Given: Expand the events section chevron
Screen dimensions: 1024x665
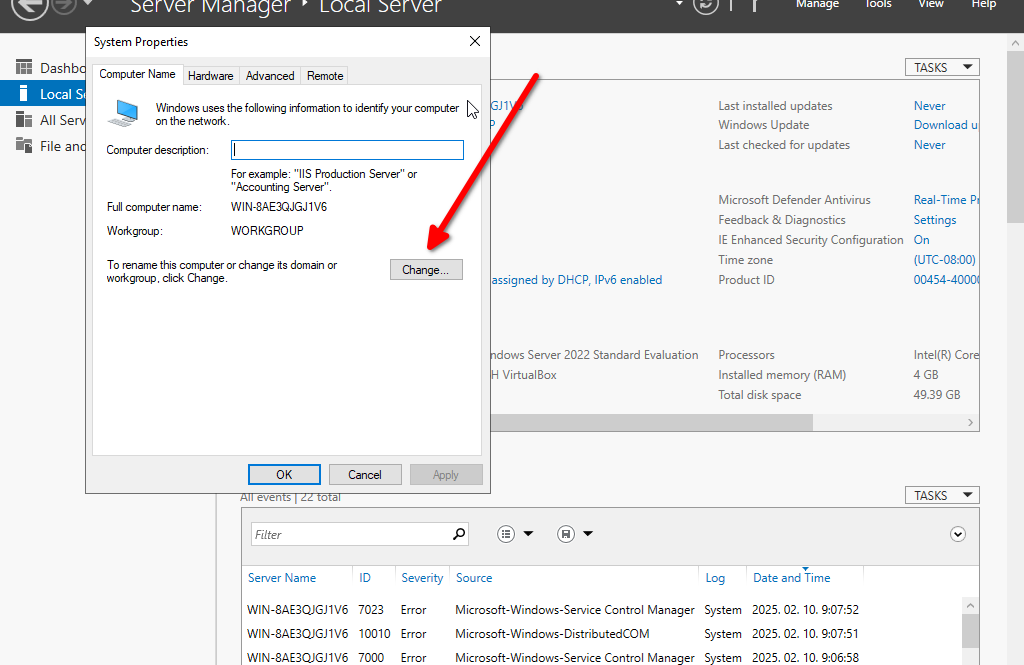Looking at the screenshot, I should coord(958,534).
